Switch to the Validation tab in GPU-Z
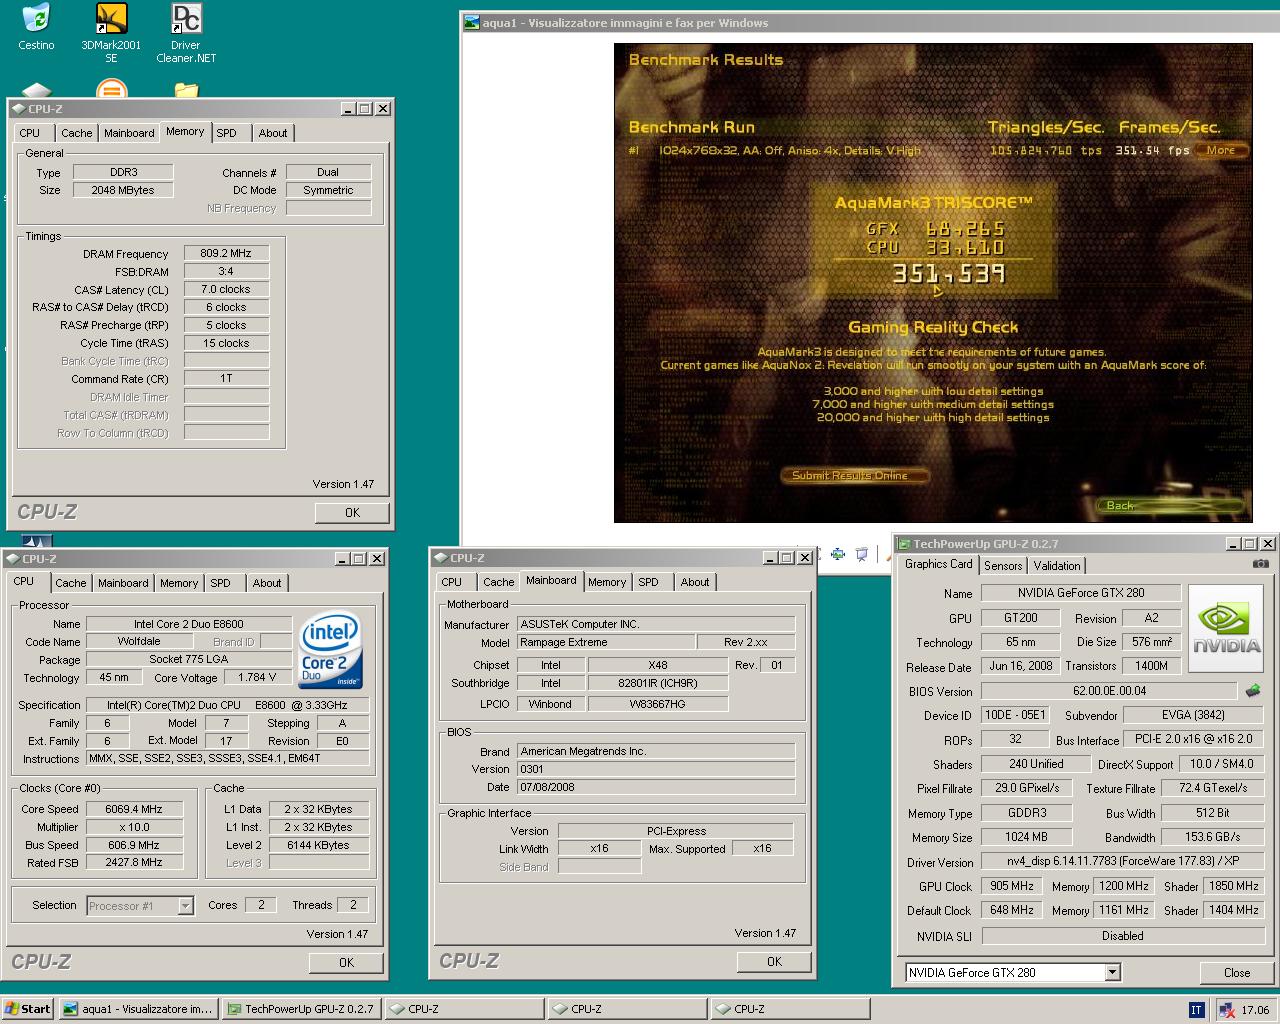The width and height of the screenshot is (1280, 1024). [1057, 565]
